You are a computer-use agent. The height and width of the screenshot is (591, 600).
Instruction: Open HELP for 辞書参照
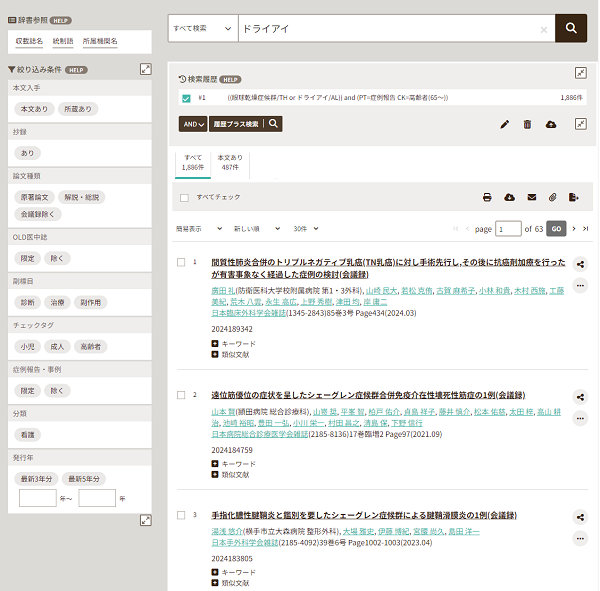click(60, 21)
